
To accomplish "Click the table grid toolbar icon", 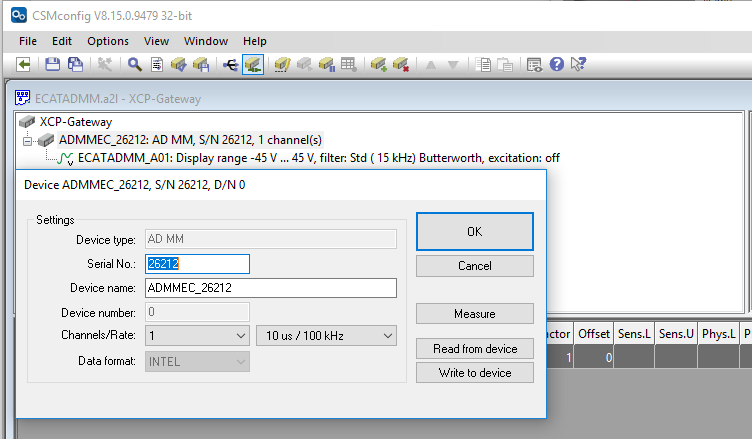I will (x=349, y=64).
